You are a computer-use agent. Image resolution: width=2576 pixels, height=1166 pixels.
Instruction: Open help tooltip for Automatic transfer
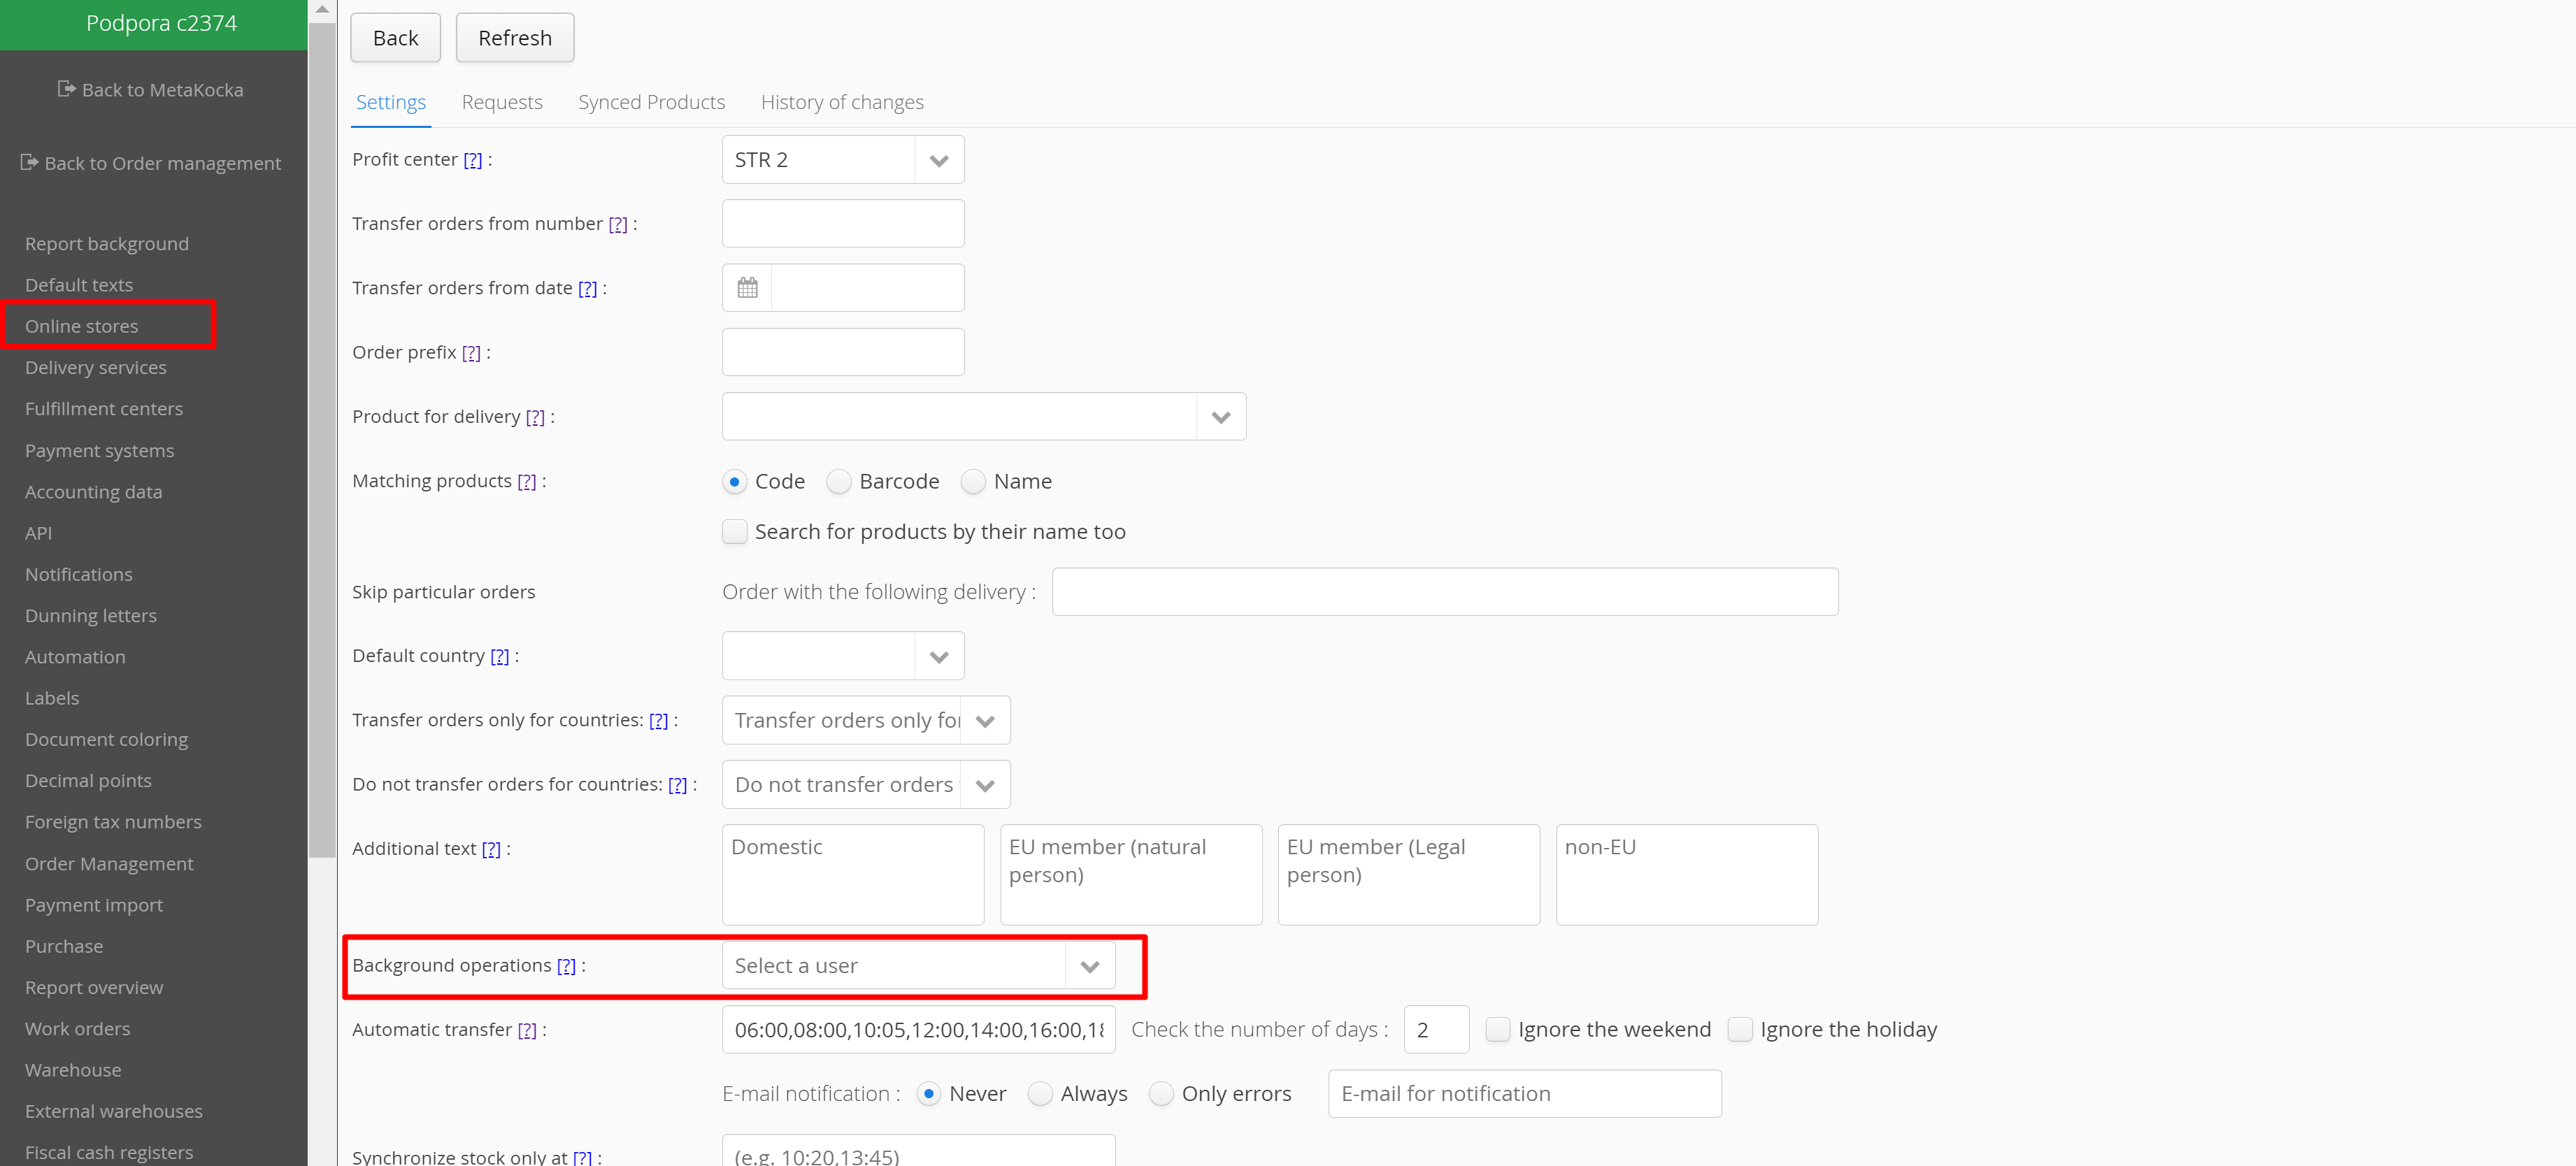click(527, 1030)
